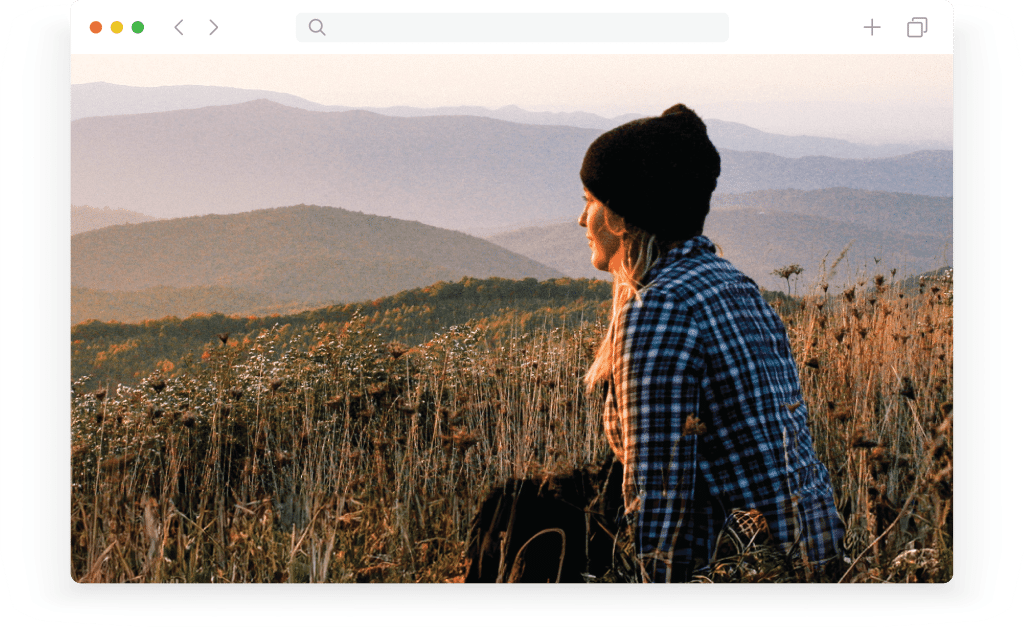
Task: Focus the empty search address bar
Action: coord(512,27)
